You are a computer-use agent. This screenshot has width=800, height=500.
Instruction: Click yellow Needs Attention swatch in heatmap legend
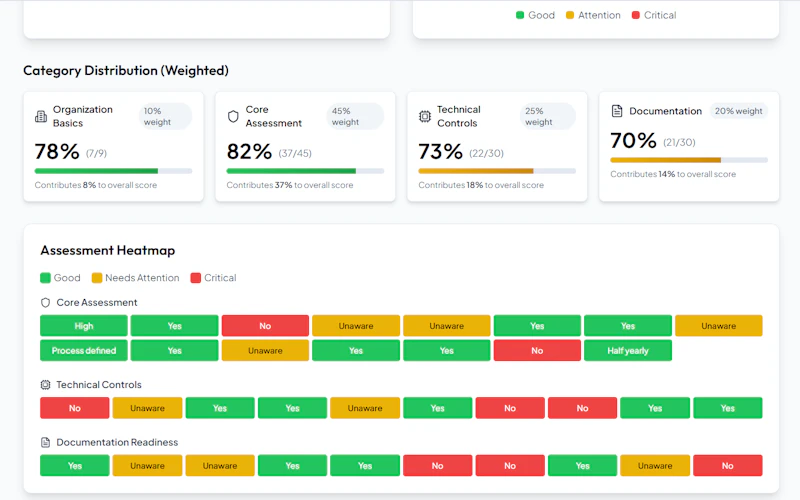click(x=97, y=278)
